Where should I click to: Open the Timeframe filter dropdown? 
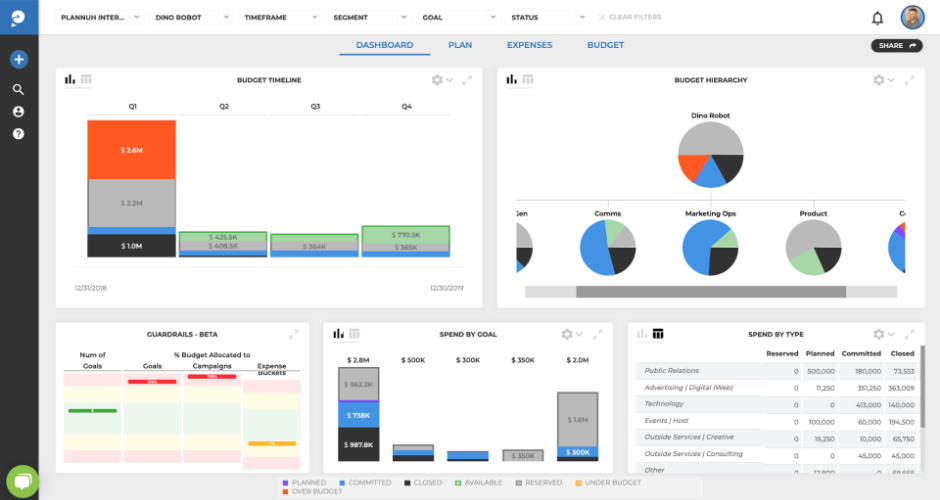280,18
